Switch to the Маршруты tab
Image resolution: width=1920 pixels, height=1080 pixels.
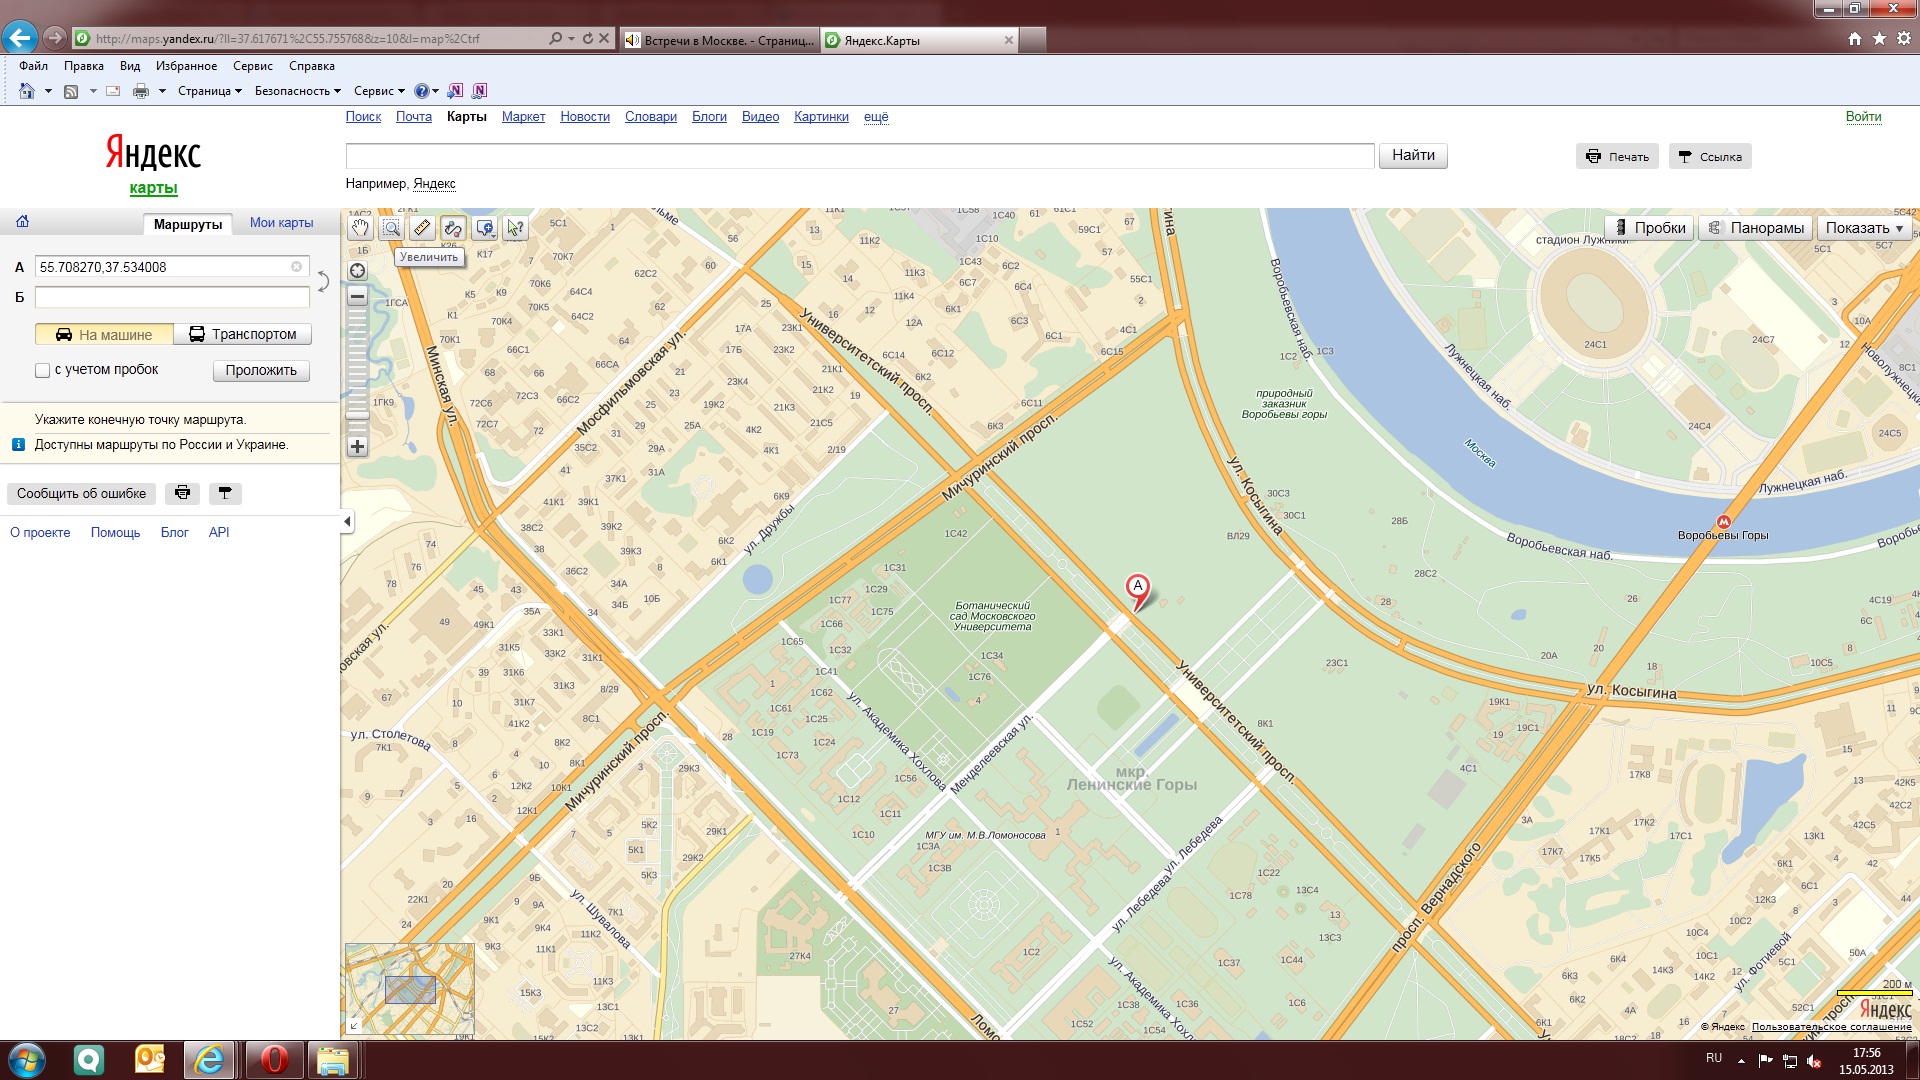[188, 224]
